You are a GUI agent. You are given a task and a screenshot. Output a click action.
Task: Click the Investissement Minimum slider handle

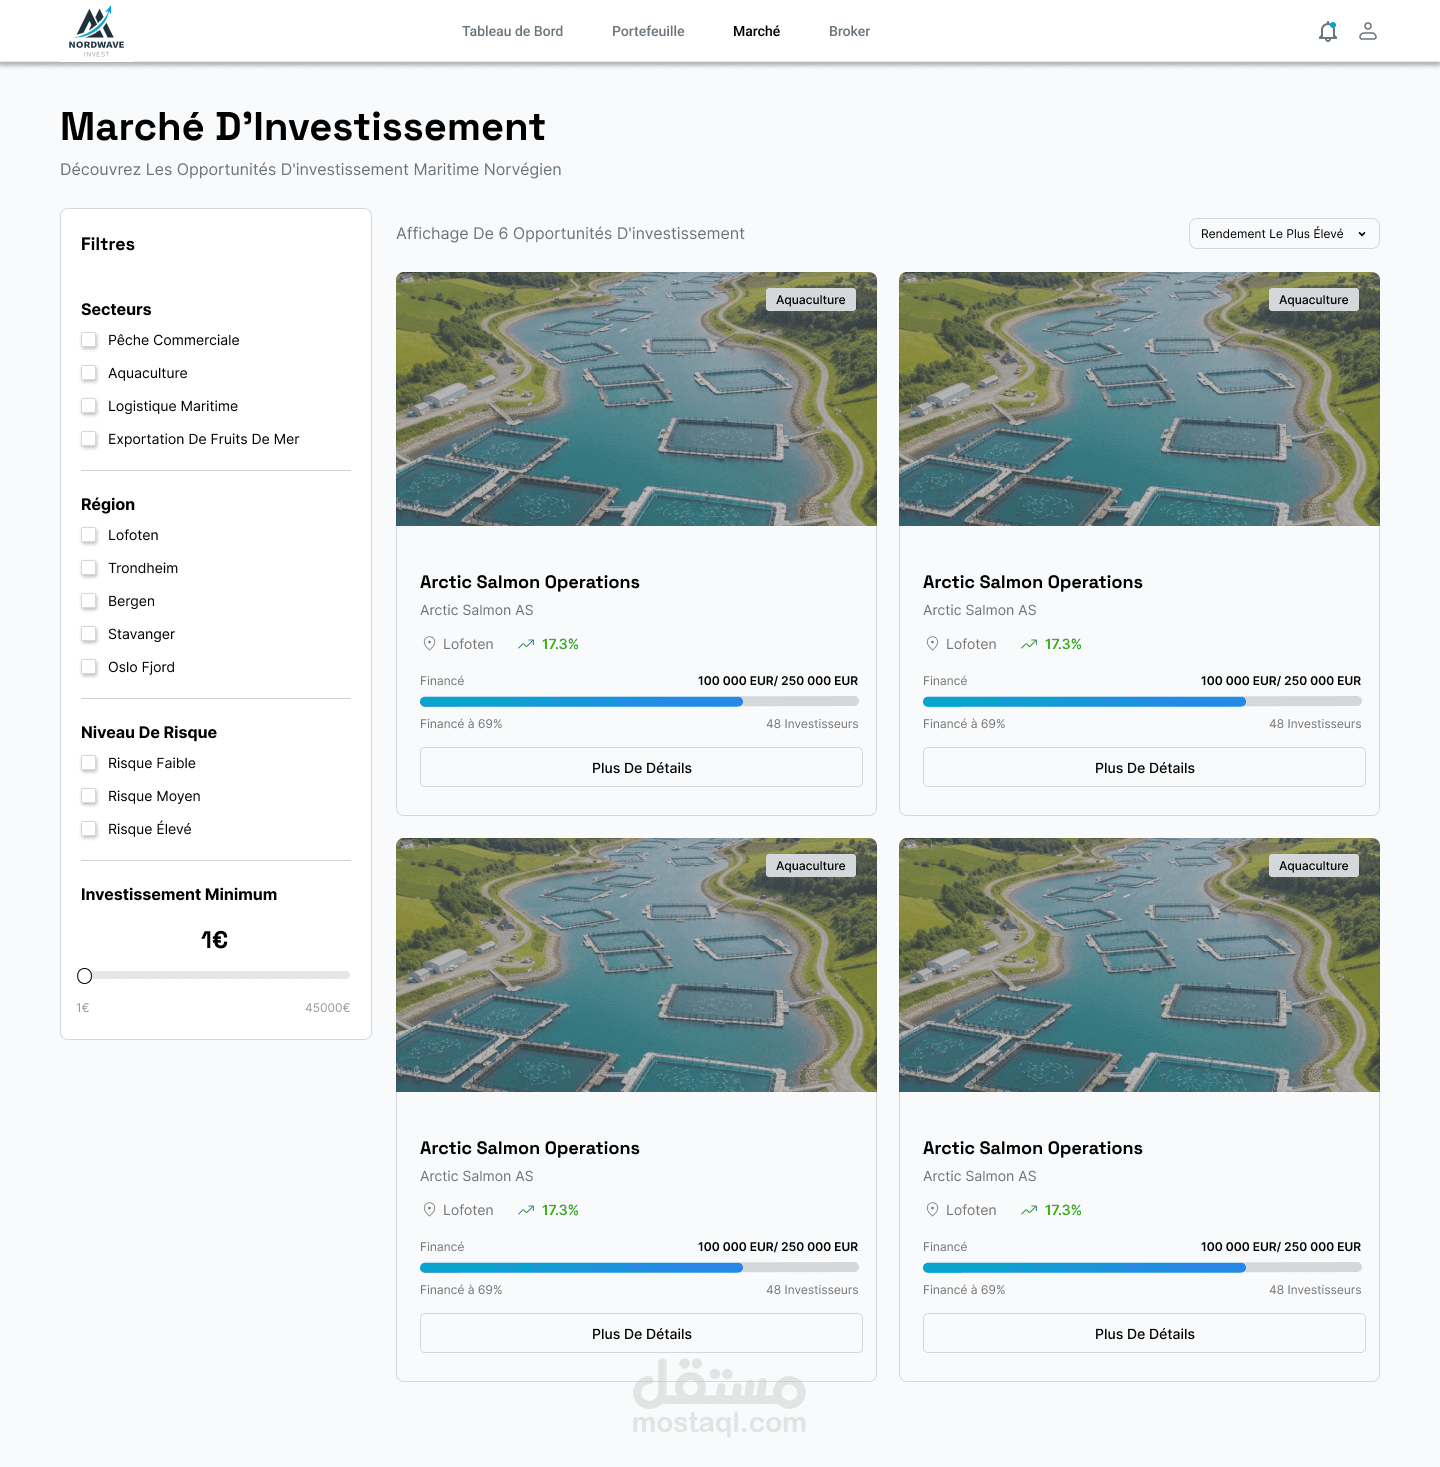[x=85, y=976]
